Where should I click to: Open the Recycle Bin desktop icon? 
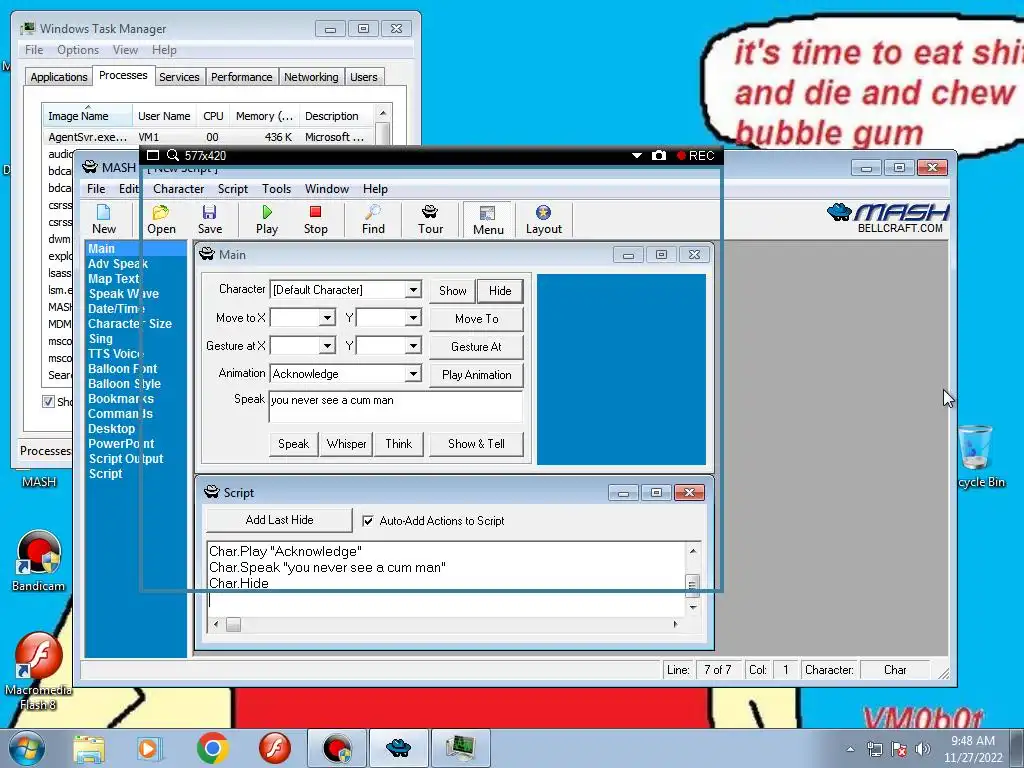[x=978, y=456]
